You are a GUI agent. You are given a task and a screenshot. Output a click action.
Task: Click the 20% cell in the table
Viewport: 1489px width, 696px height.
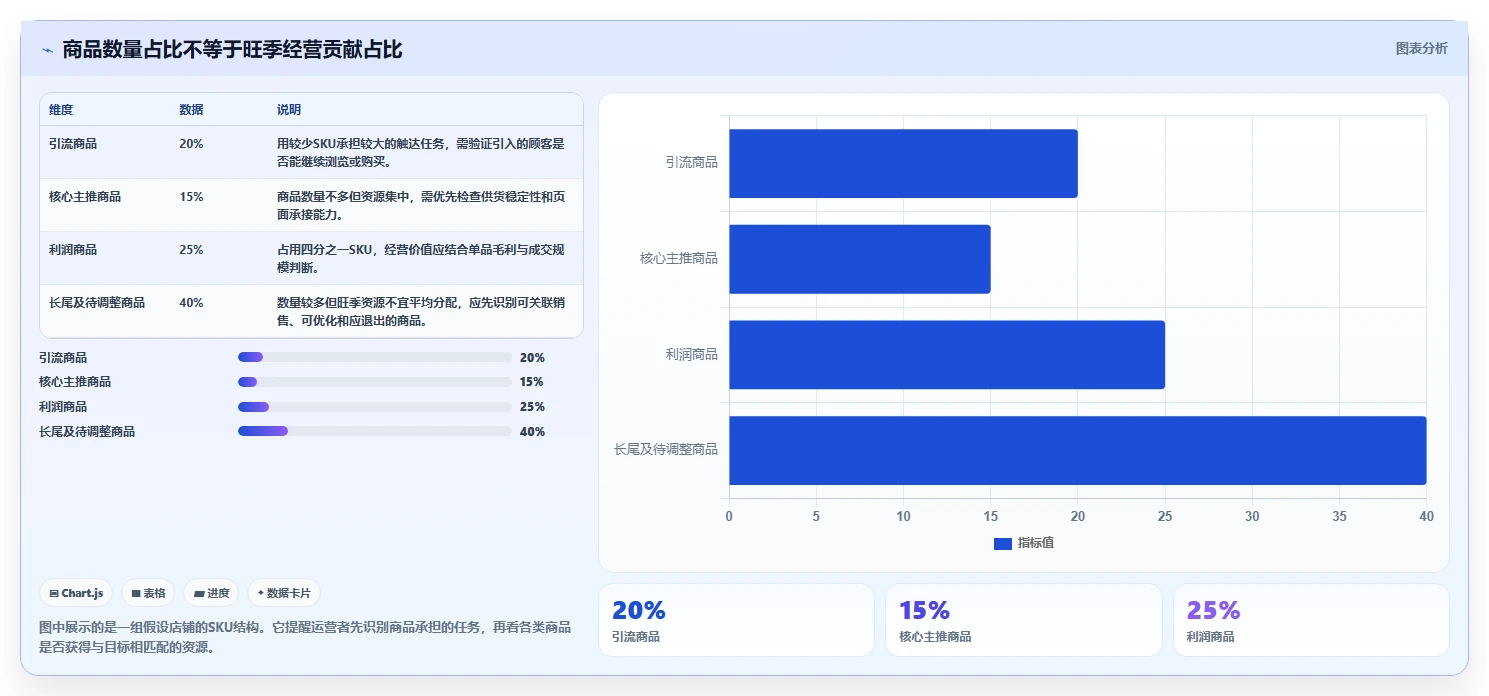coord(191,144)
